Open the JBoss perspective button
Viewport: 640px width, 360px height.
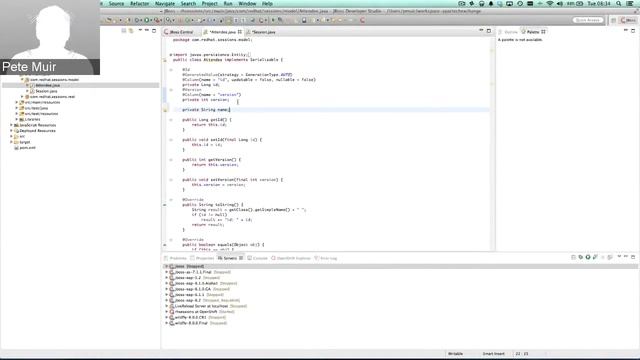click(x=628, y=20)
